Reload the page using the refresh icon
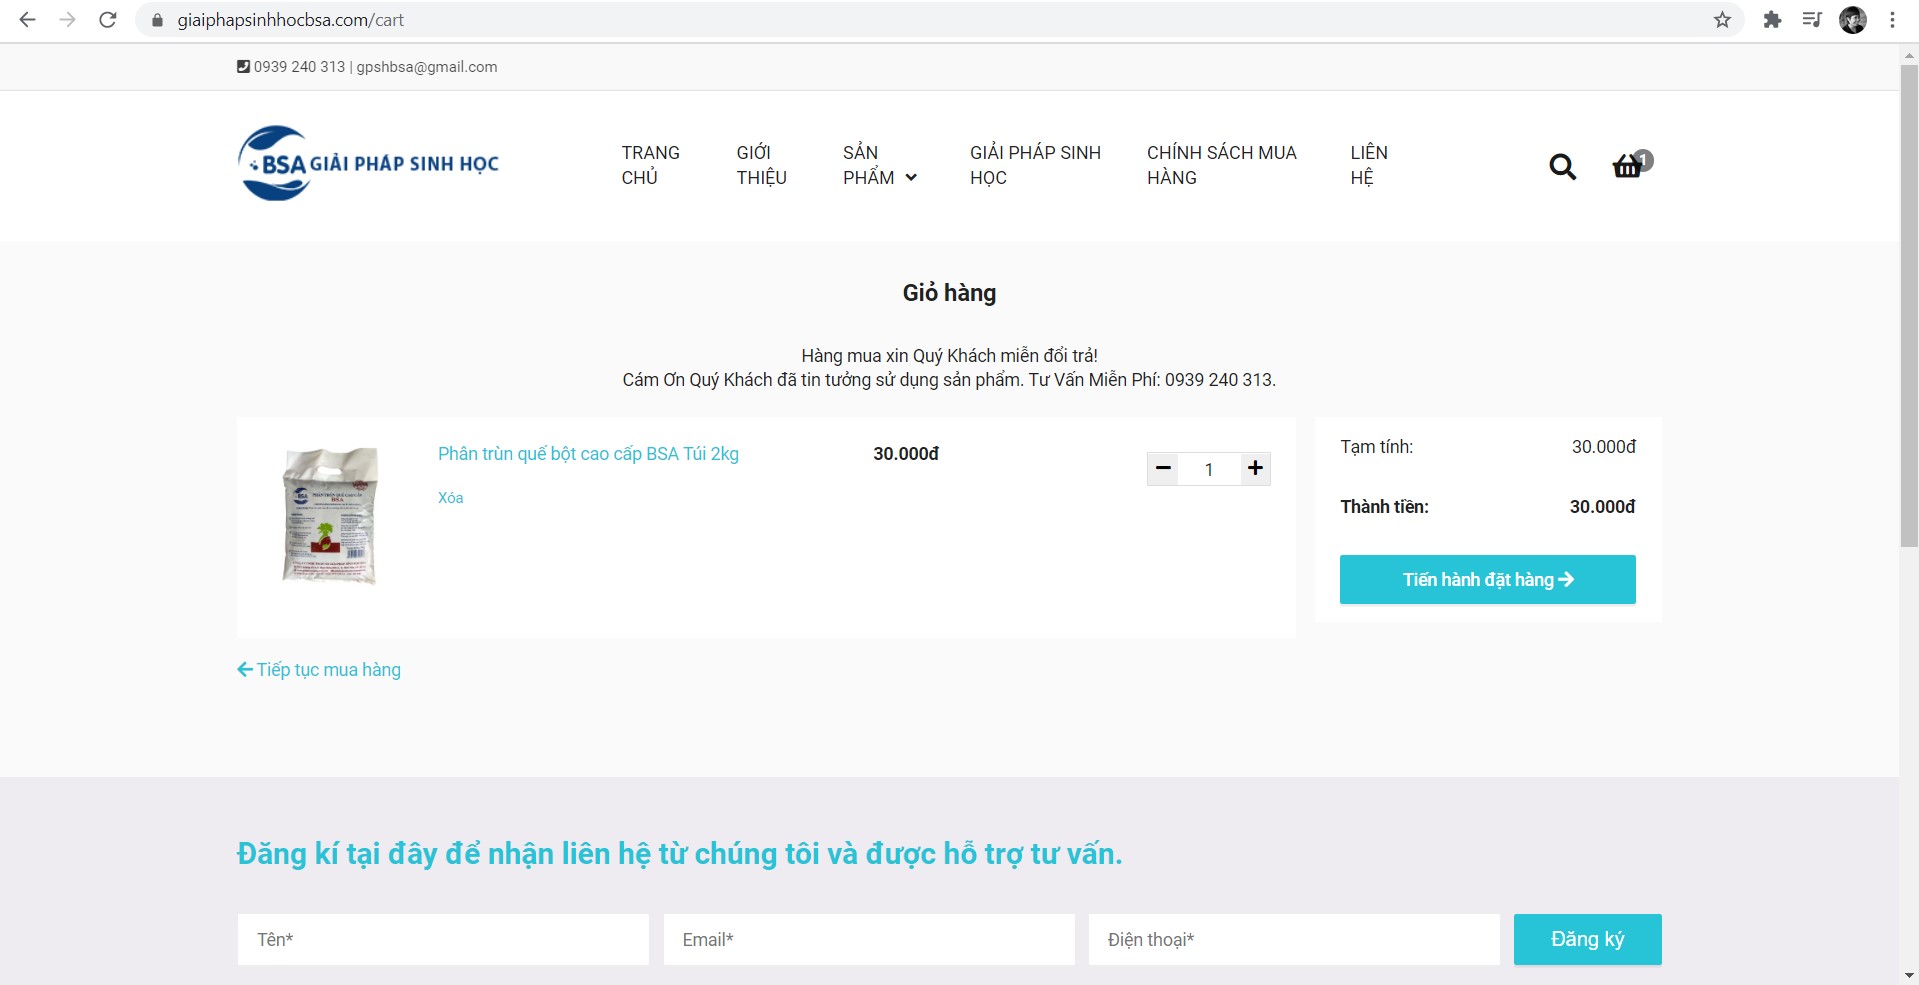This screenshot has height=985, width=1919. tap(108, 20)
